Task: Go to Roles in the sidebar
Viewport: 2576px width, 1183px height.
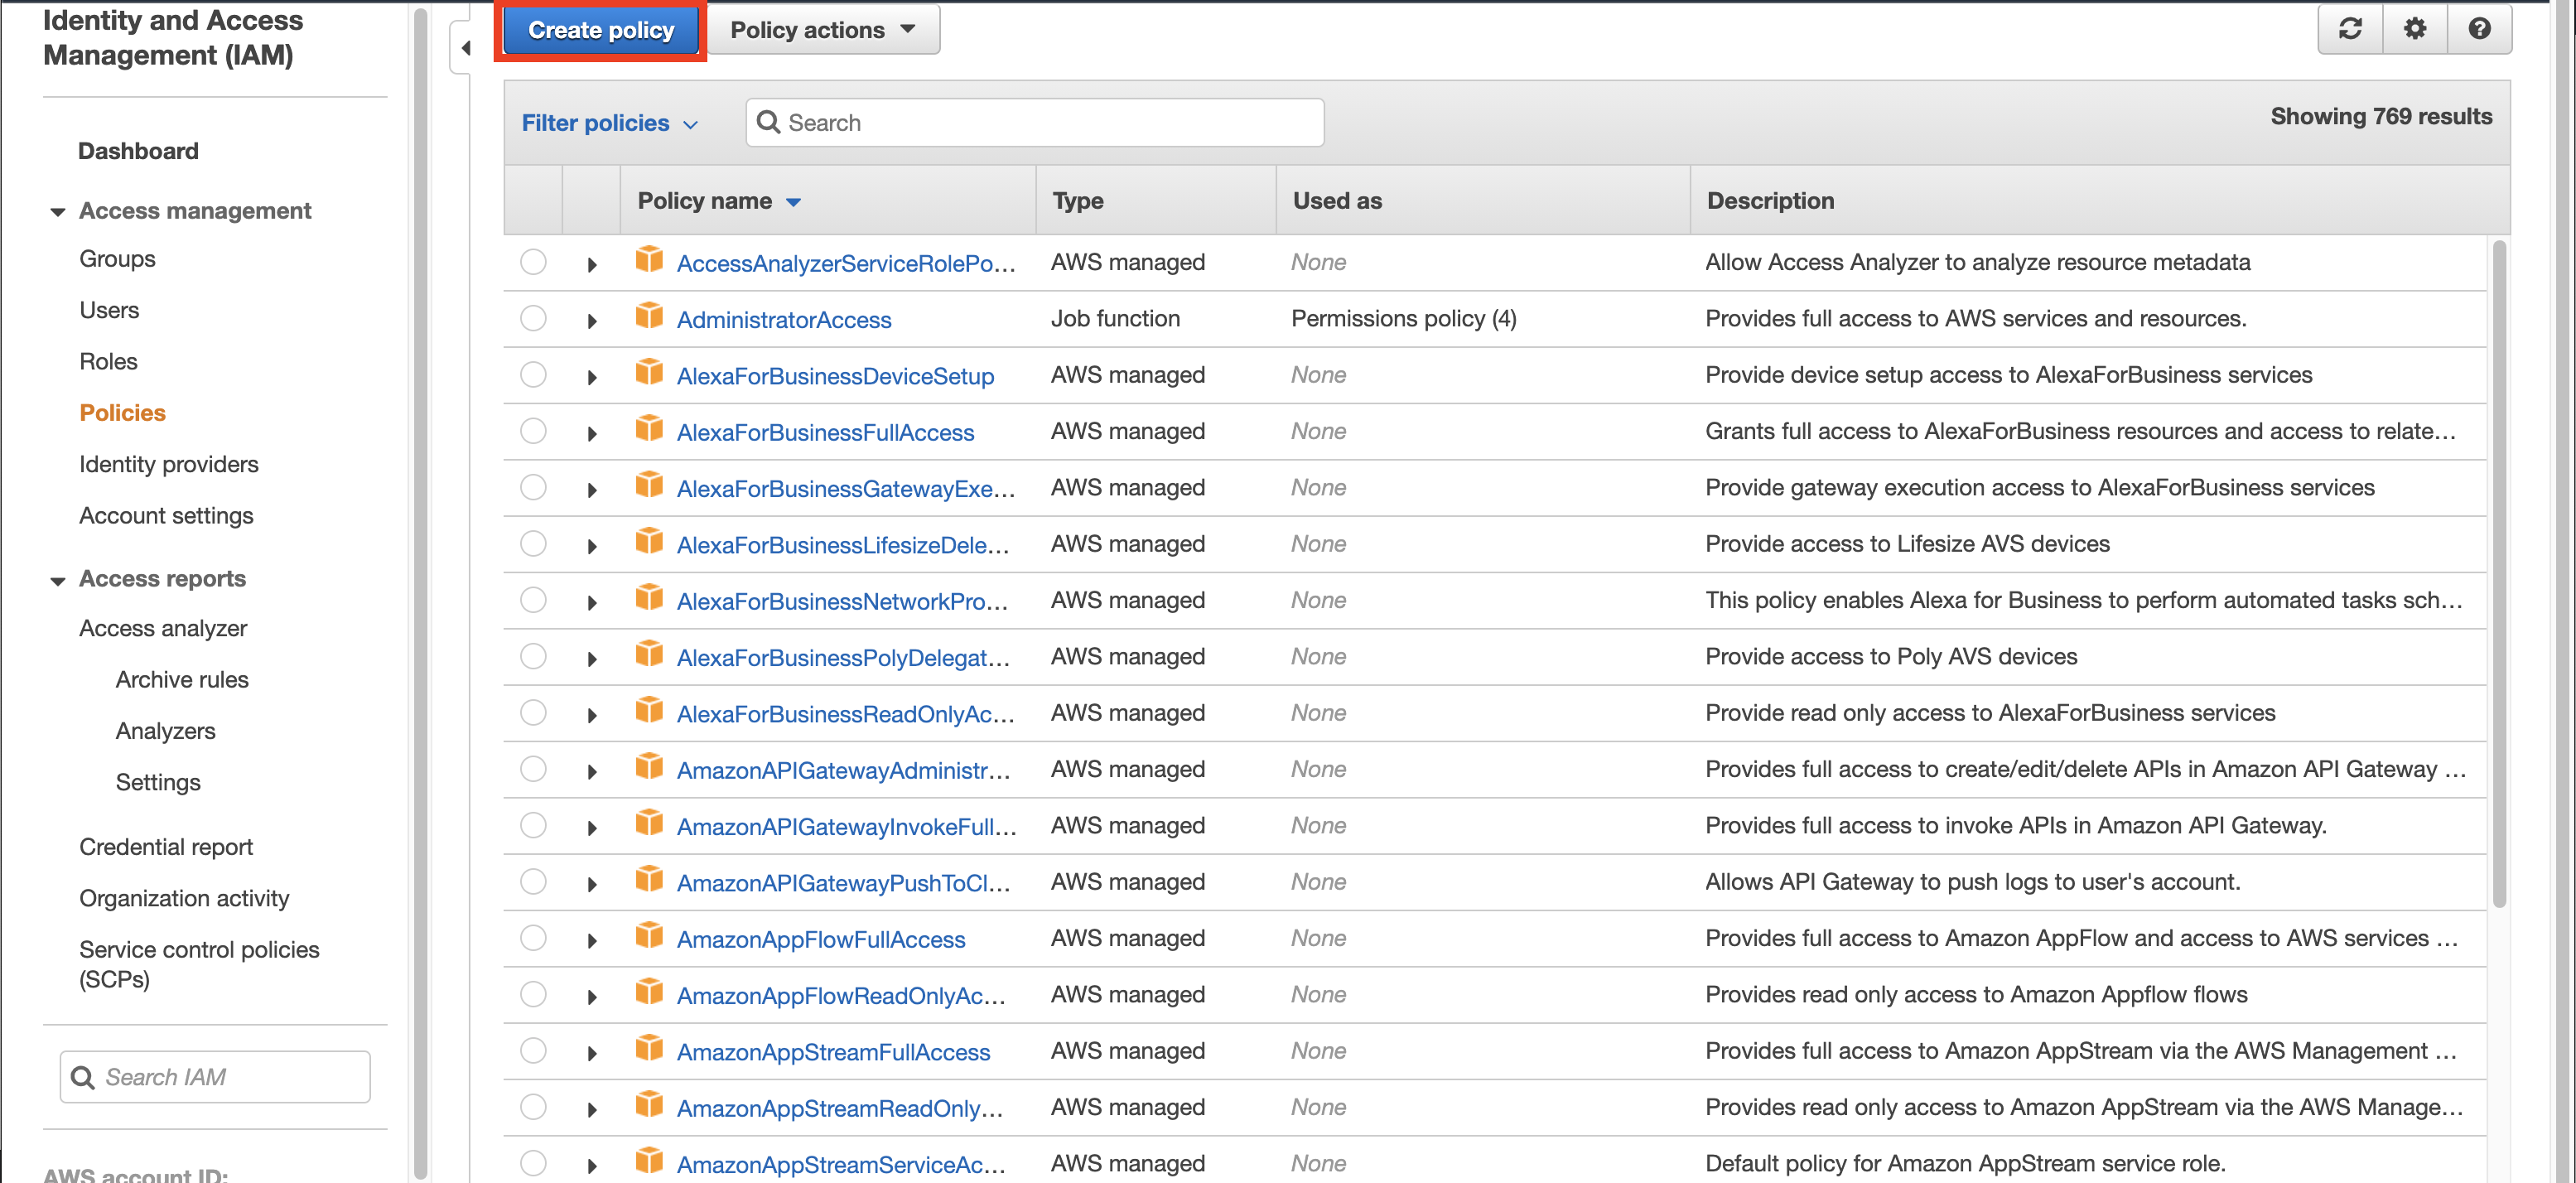Action: [108, 361]
